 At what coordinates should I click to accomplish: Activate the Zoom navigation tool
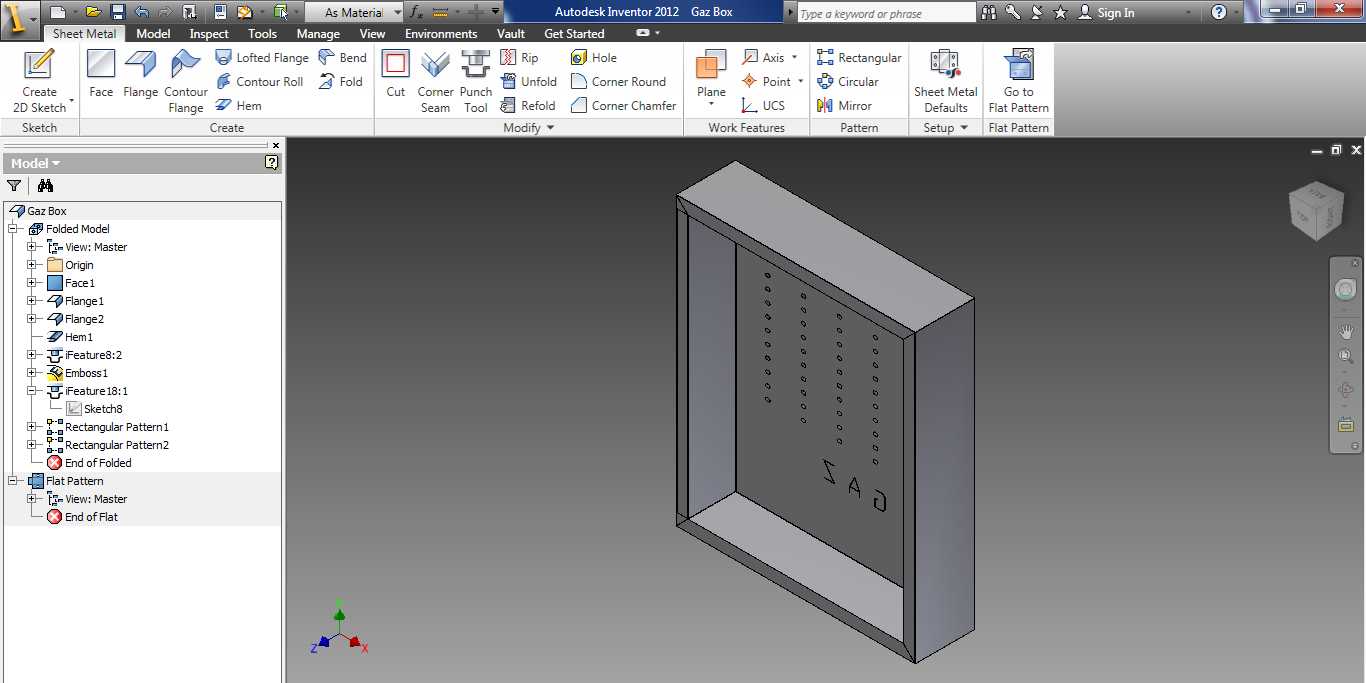tap(1346, 357)
